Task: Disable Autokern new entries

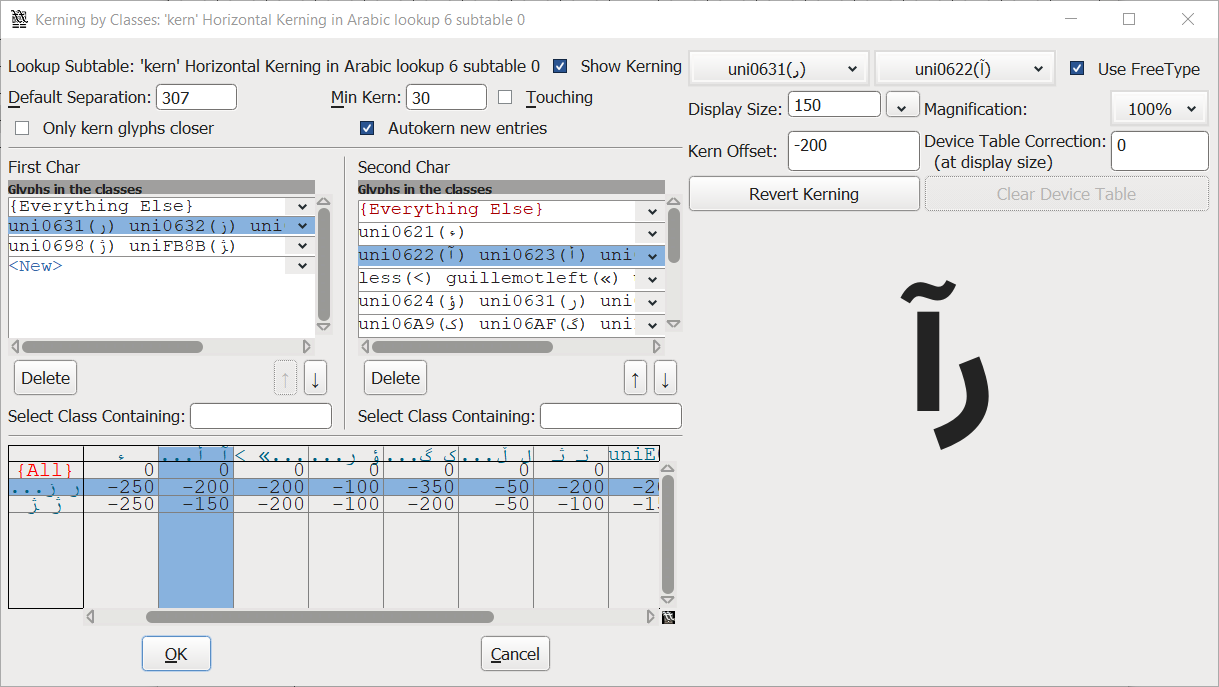Action: click(367, 128)
